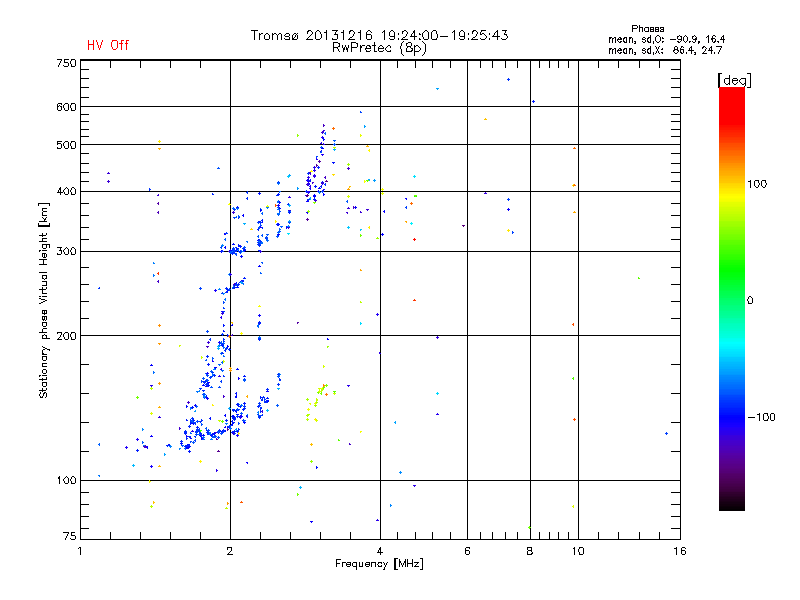Select the Tromsø date and time title

pyautogui.click(x=379, y=35)
